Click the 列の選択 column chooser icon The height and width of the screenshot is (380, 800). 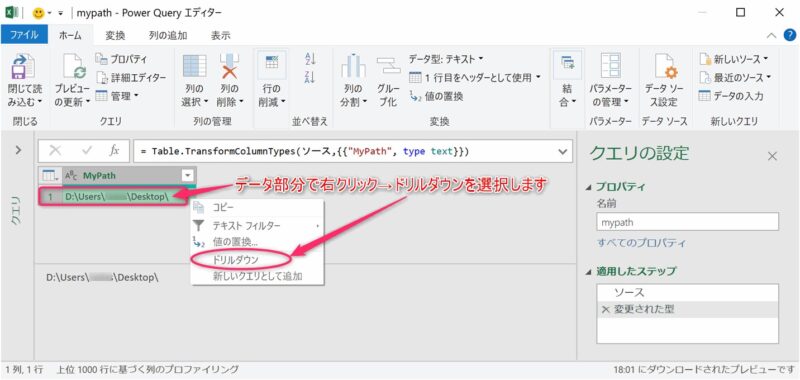194,66
